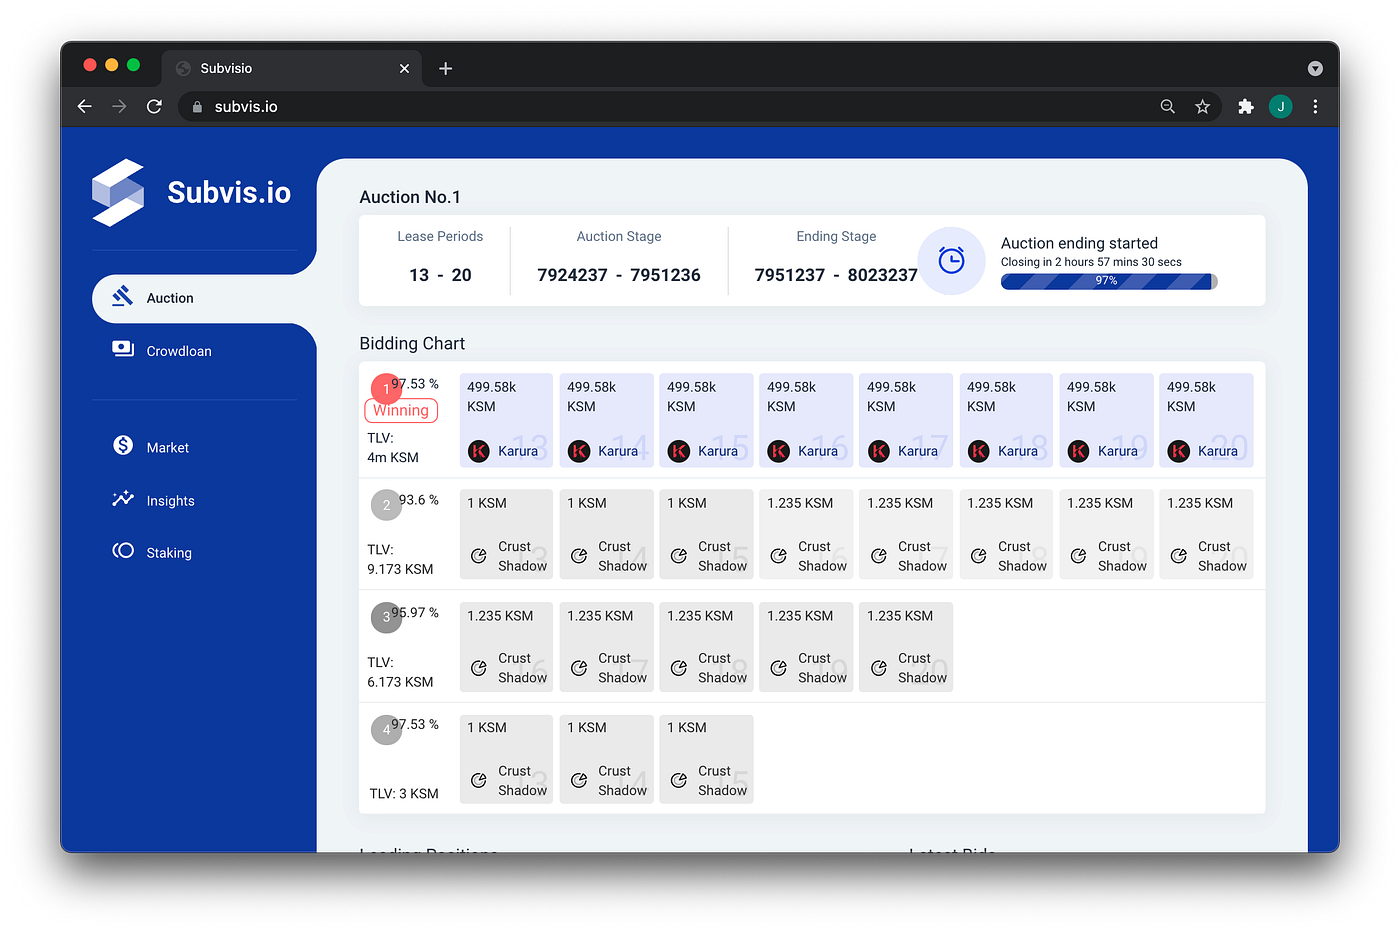Screen dimensions: 1400x933
Task: Click 'Auction ending started' text
Action: [1079, 243]
